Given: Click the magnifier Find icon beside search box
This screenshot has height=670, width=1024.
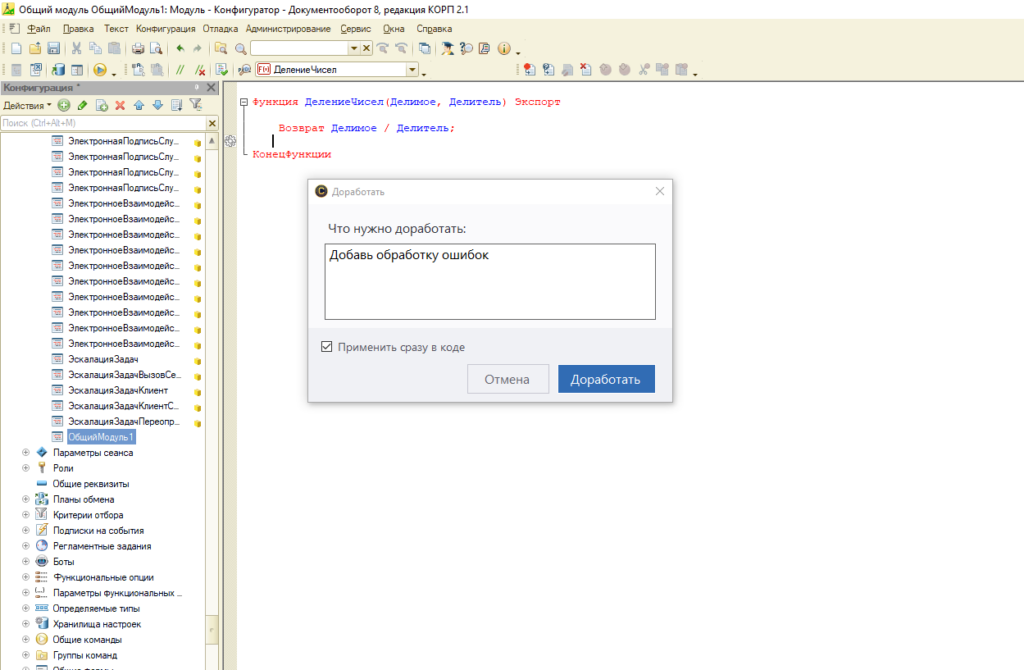Looking at the screenshot, I should [x=240, y=48].
